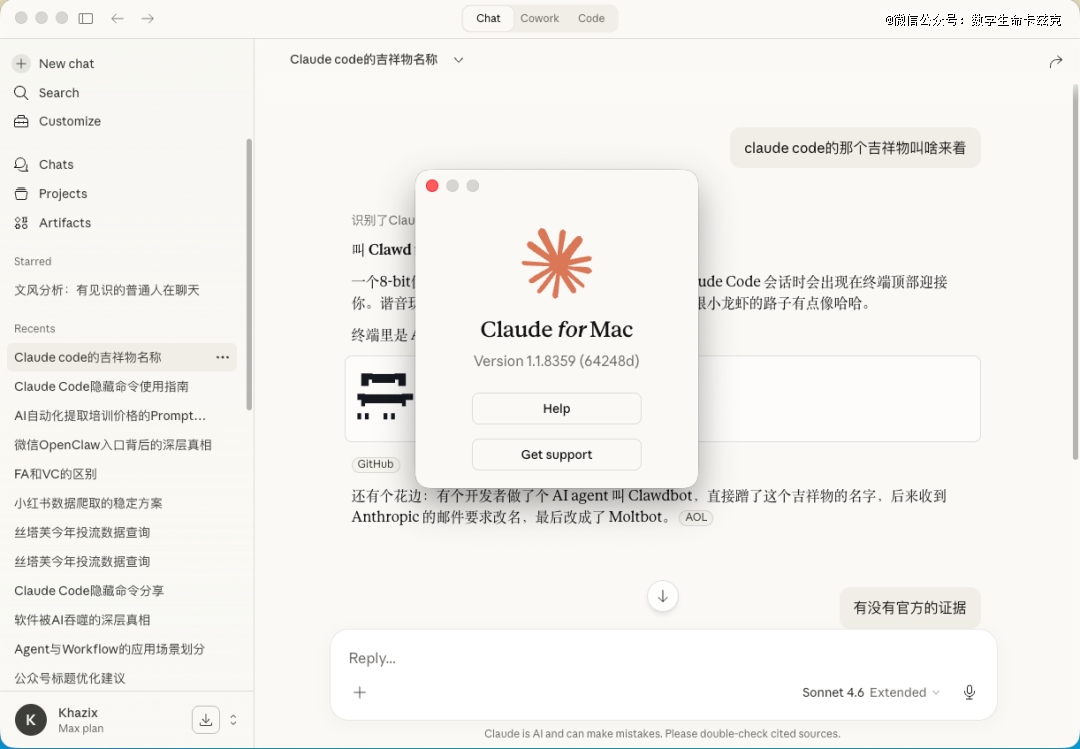Click the microphone voice input icon
Image resolution: width=1080 pixels, height=749 pixels.
tap(968, 692)
